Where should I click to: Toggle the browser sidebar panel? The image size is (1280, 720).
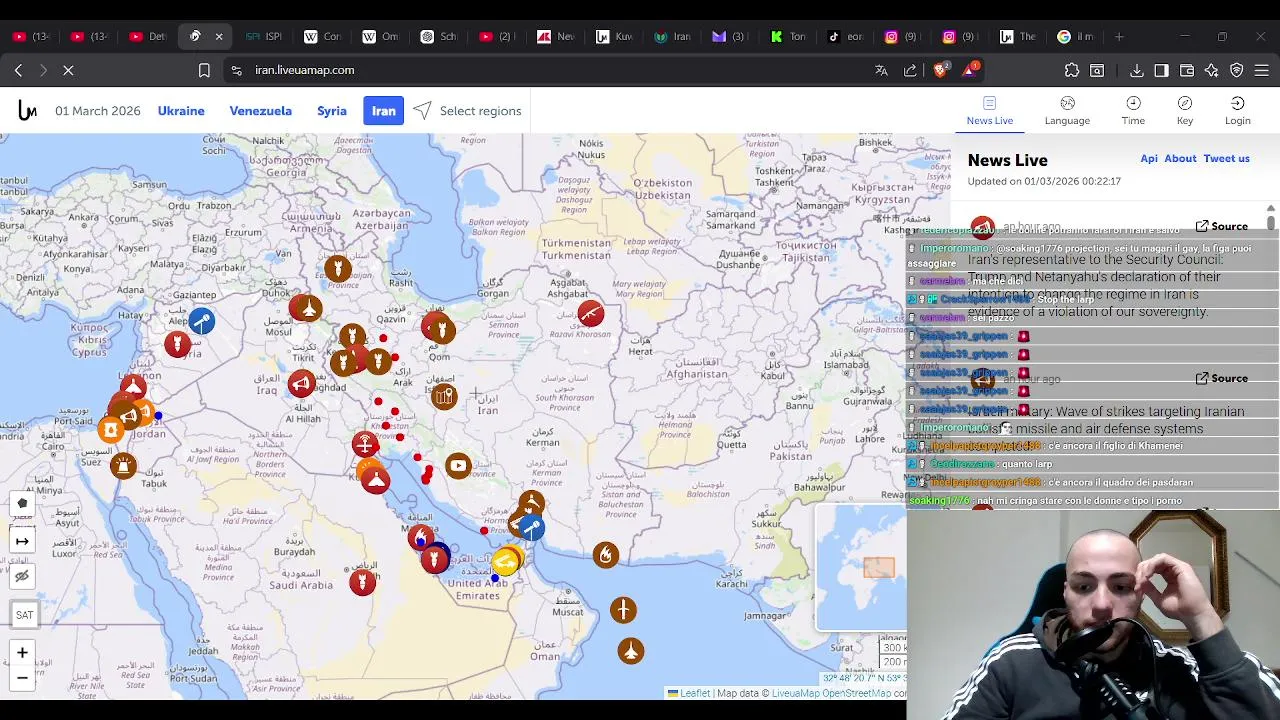click(x=1161, y=70)
